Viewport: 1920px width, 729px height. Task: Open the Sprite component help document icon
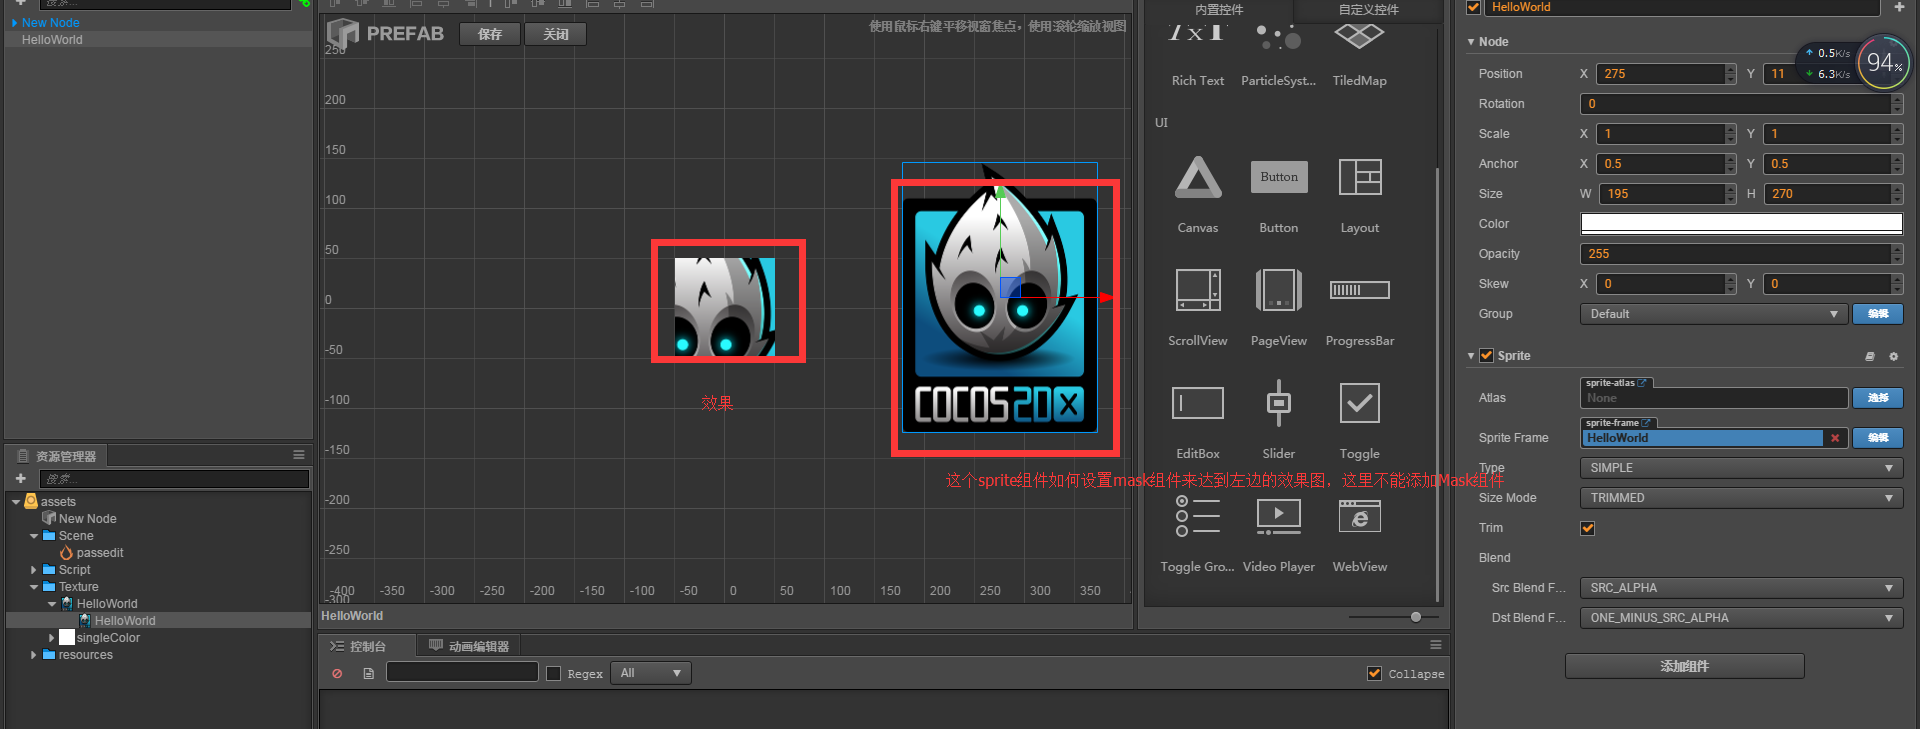pyautogui.click(x=1869, y=356)
